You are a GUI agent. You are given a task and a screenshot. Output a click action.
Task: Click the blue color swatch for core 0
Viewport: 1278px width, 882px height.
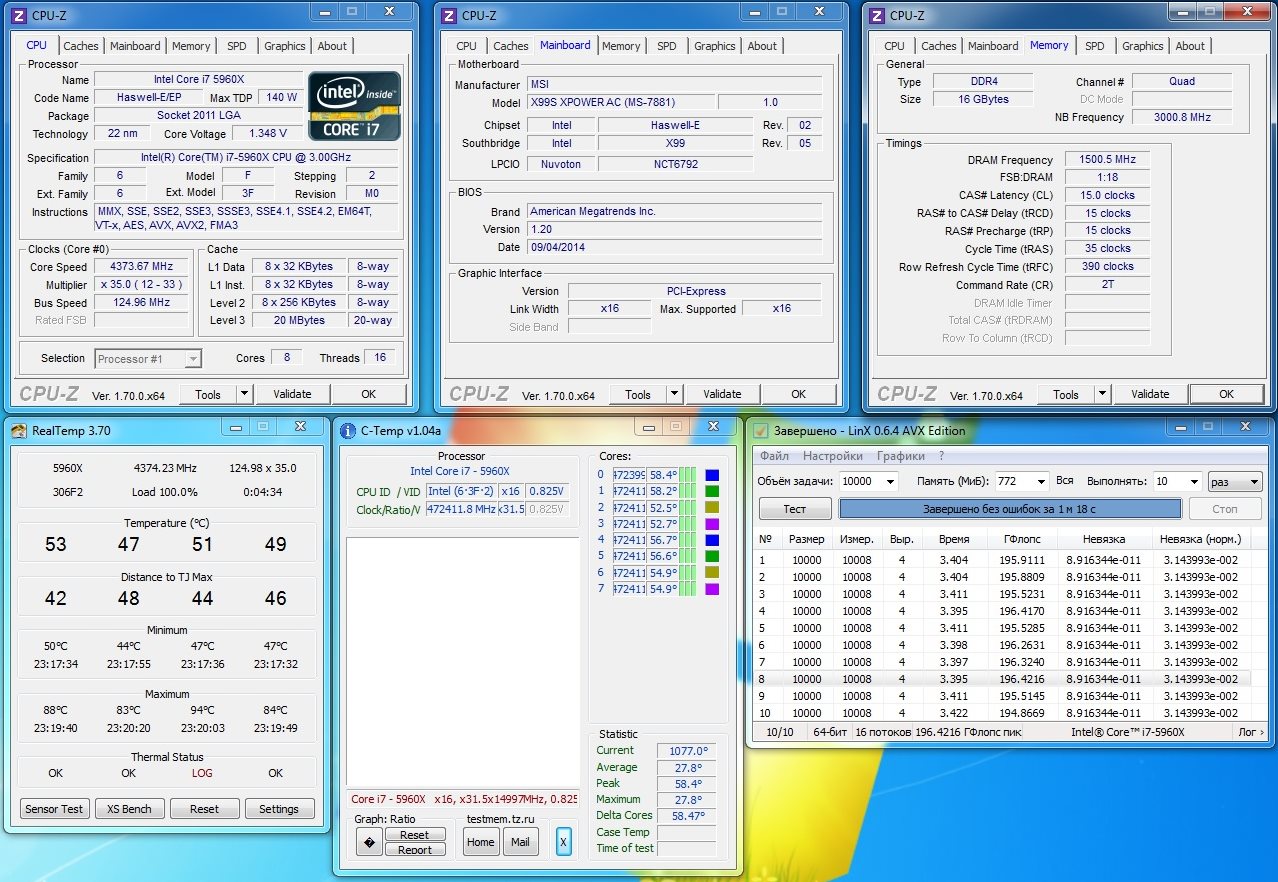point(712,475)
